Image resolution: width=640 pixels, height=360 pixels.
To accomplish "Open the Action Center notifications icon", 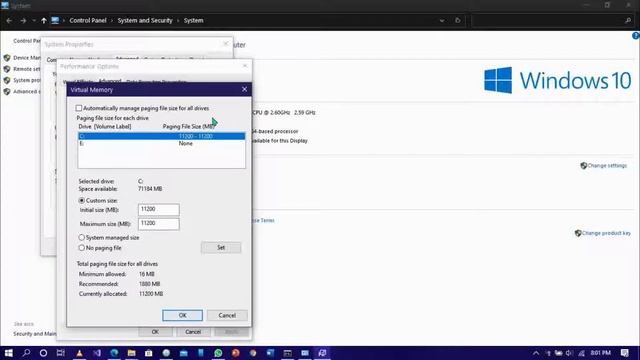I will coord(624,353).
